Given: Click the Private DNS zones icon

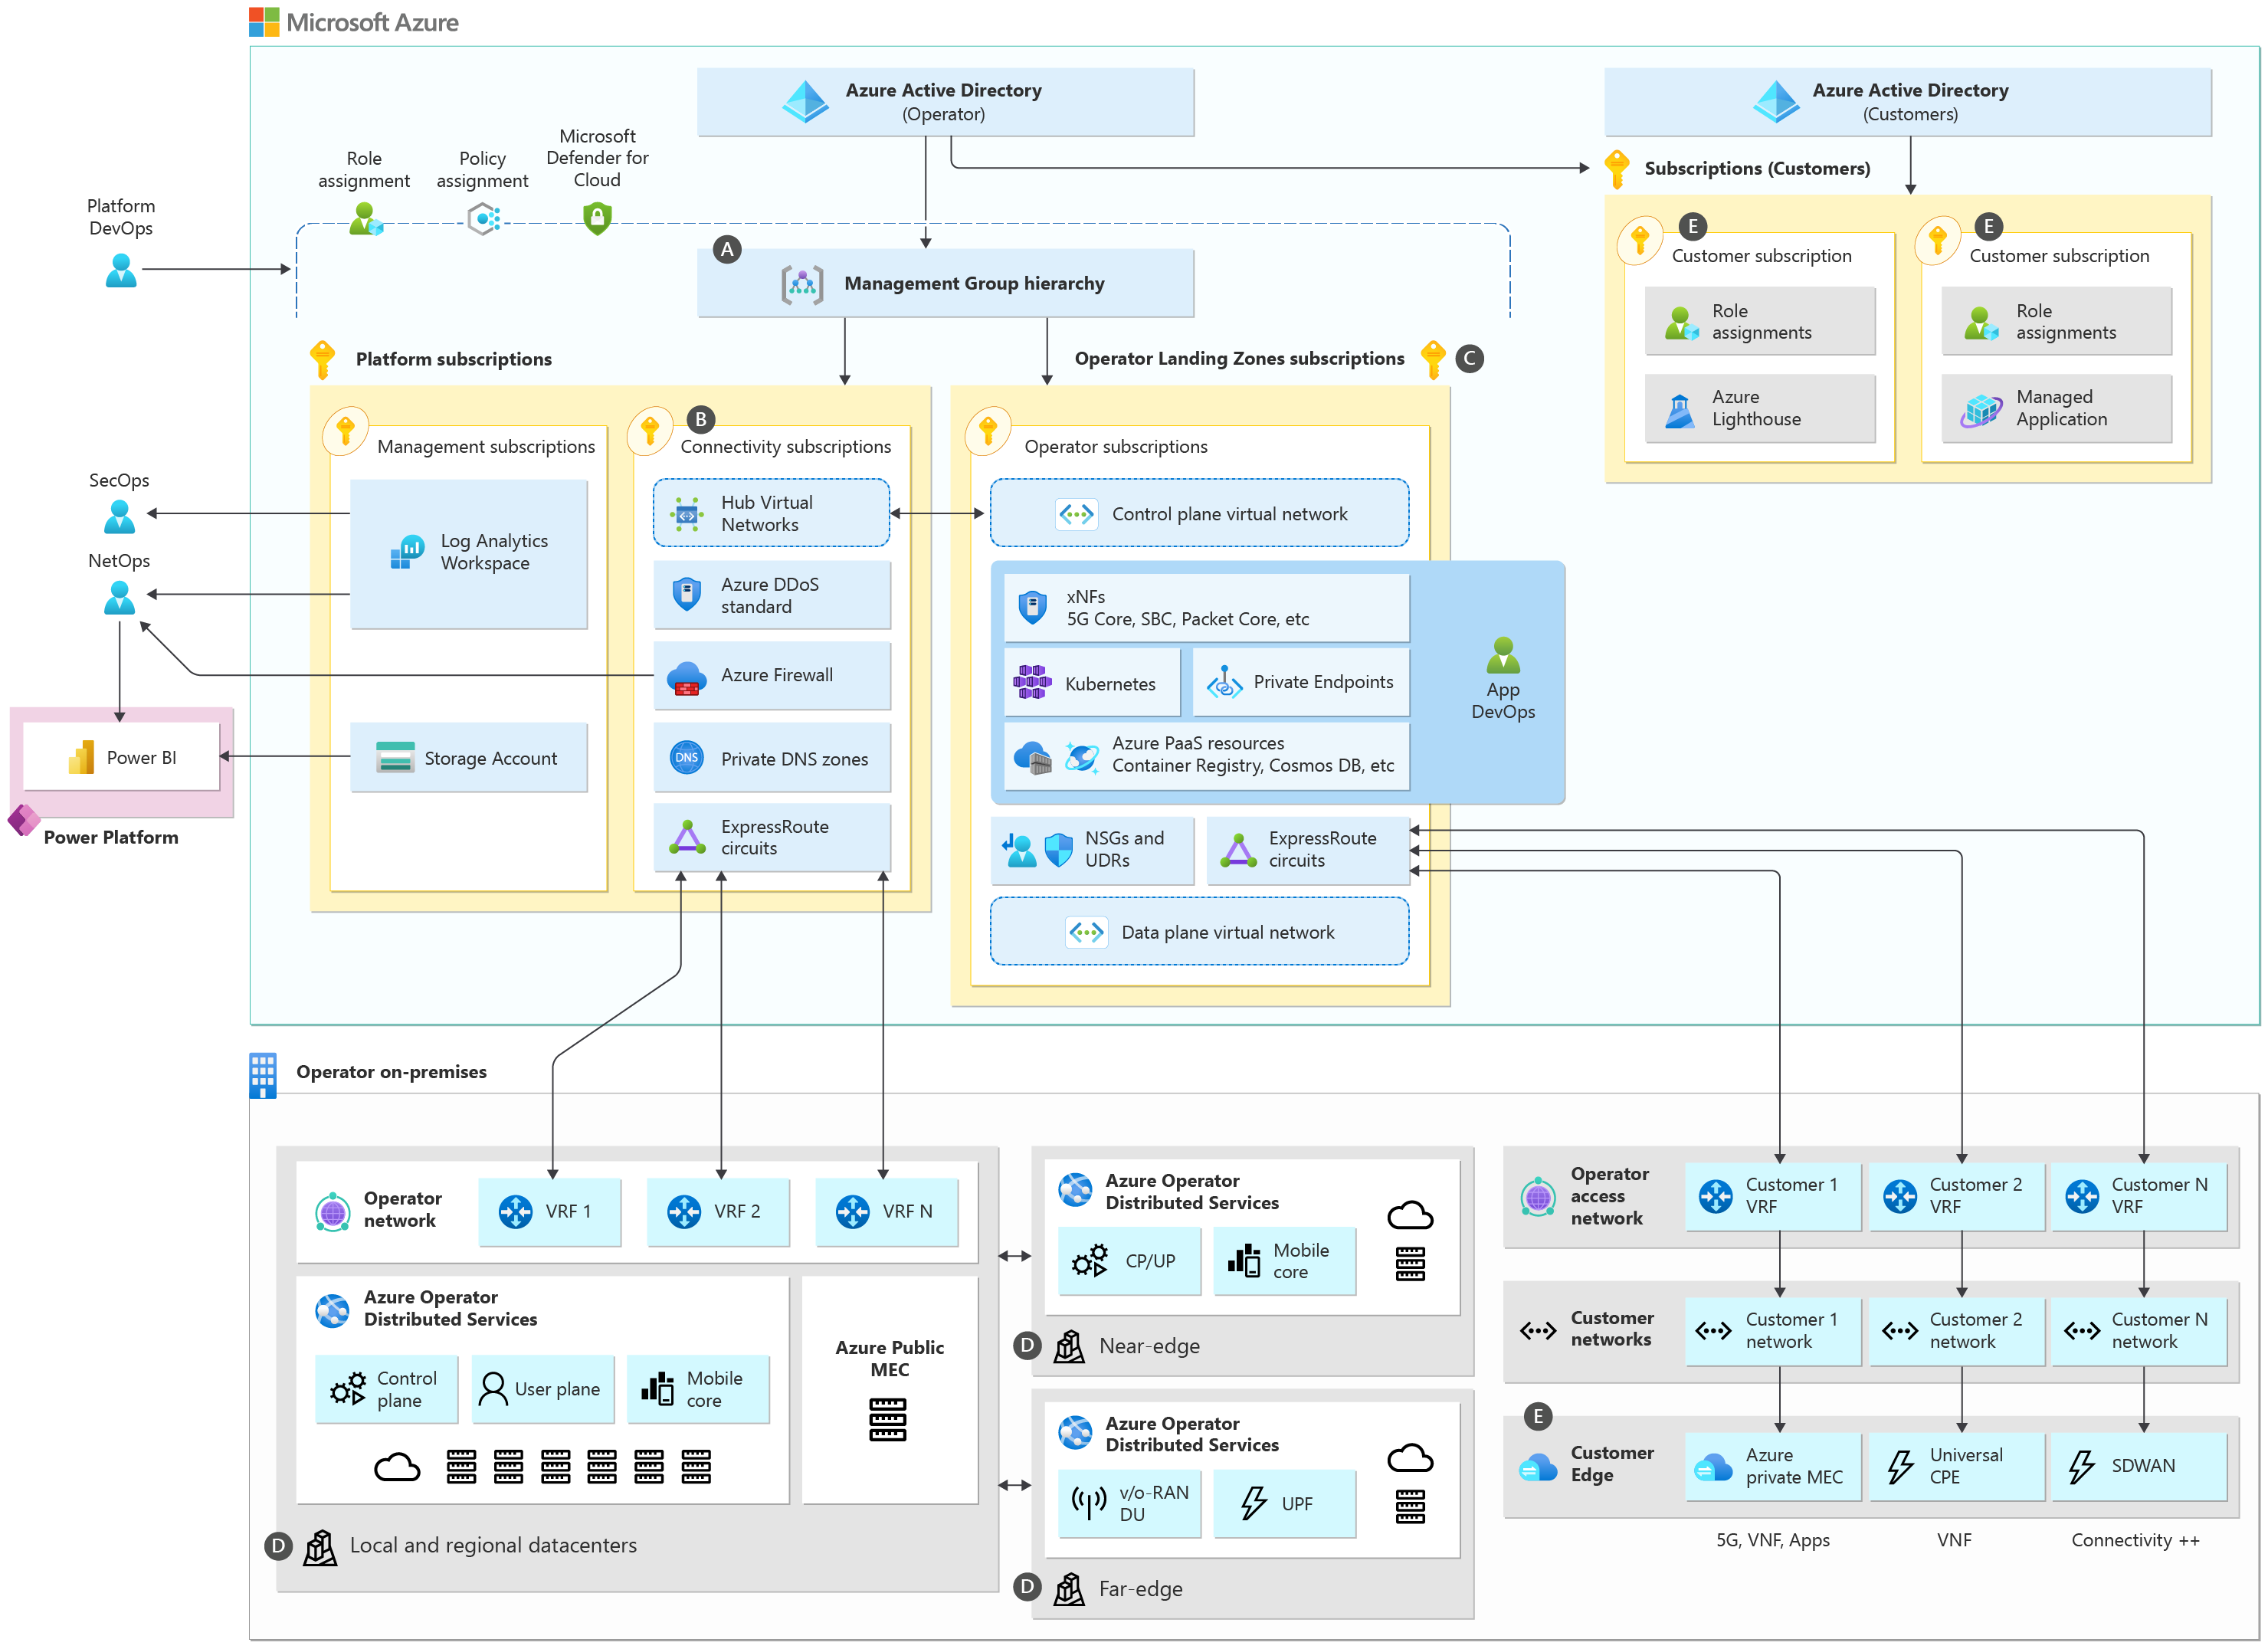Looking at the screenshot, I should click(x=686, y=758).
